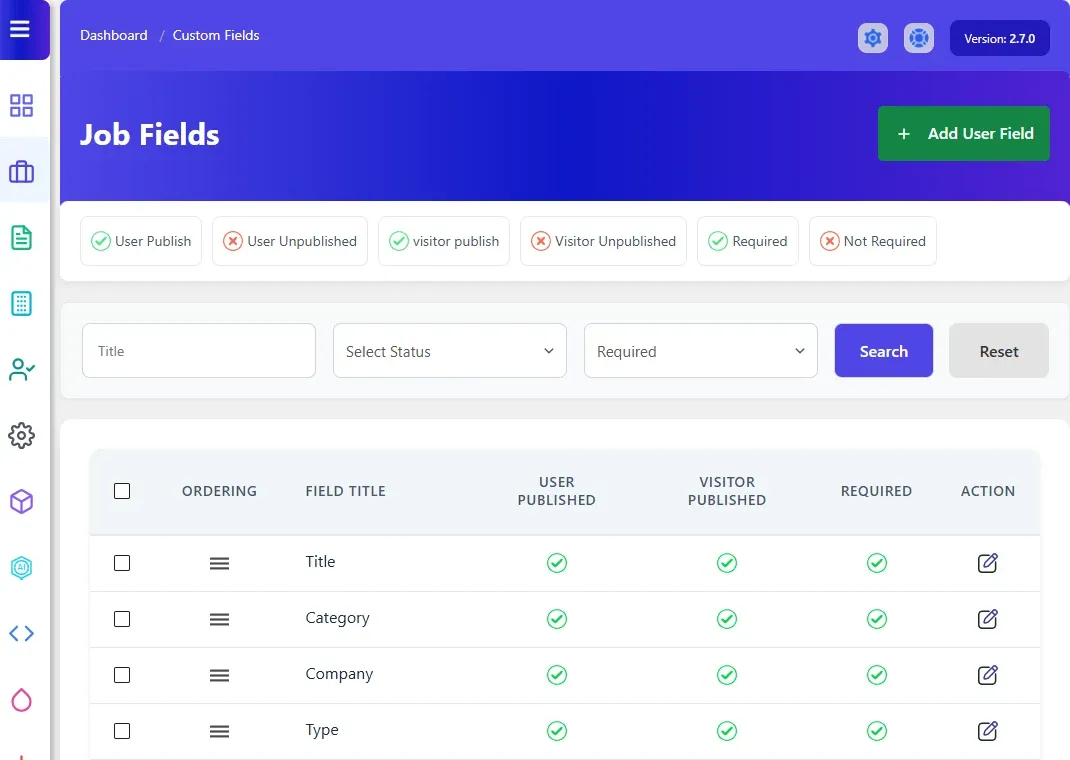Open the building companies icon in sidebar

tap(21, 304)
